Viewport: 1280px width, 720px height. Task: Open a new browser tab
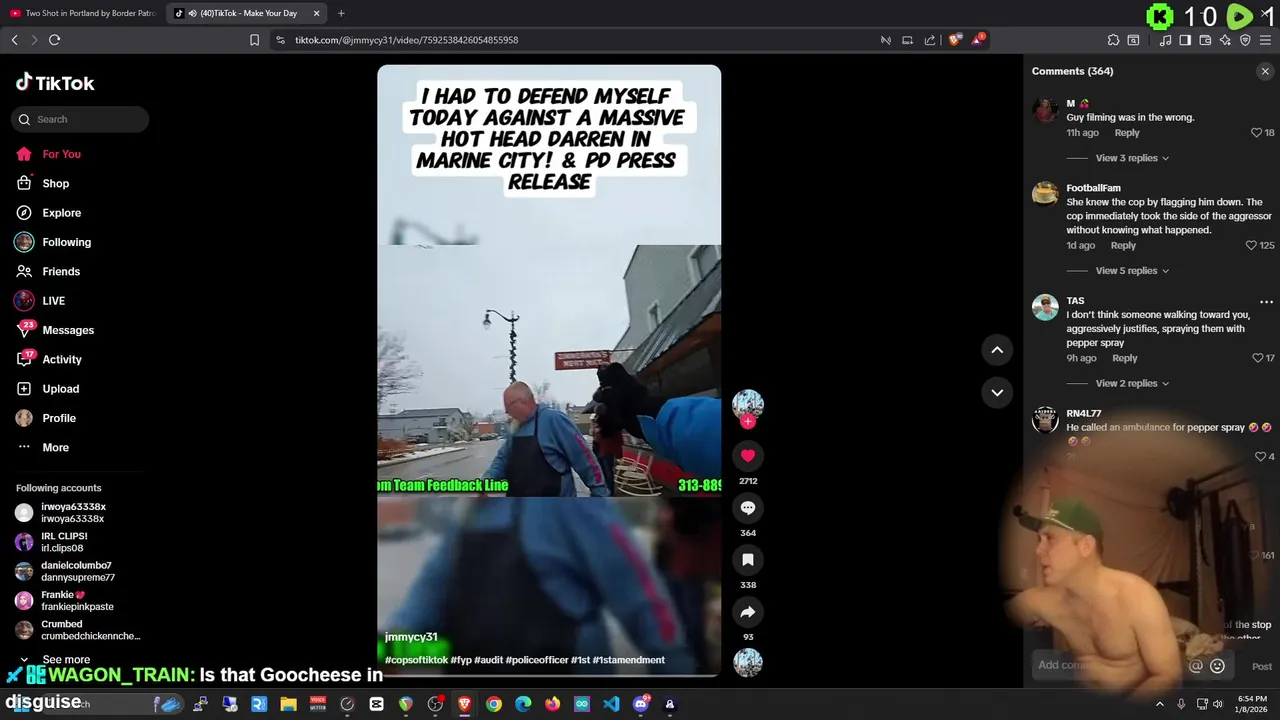pyautogui.click(x=341, y=13)
